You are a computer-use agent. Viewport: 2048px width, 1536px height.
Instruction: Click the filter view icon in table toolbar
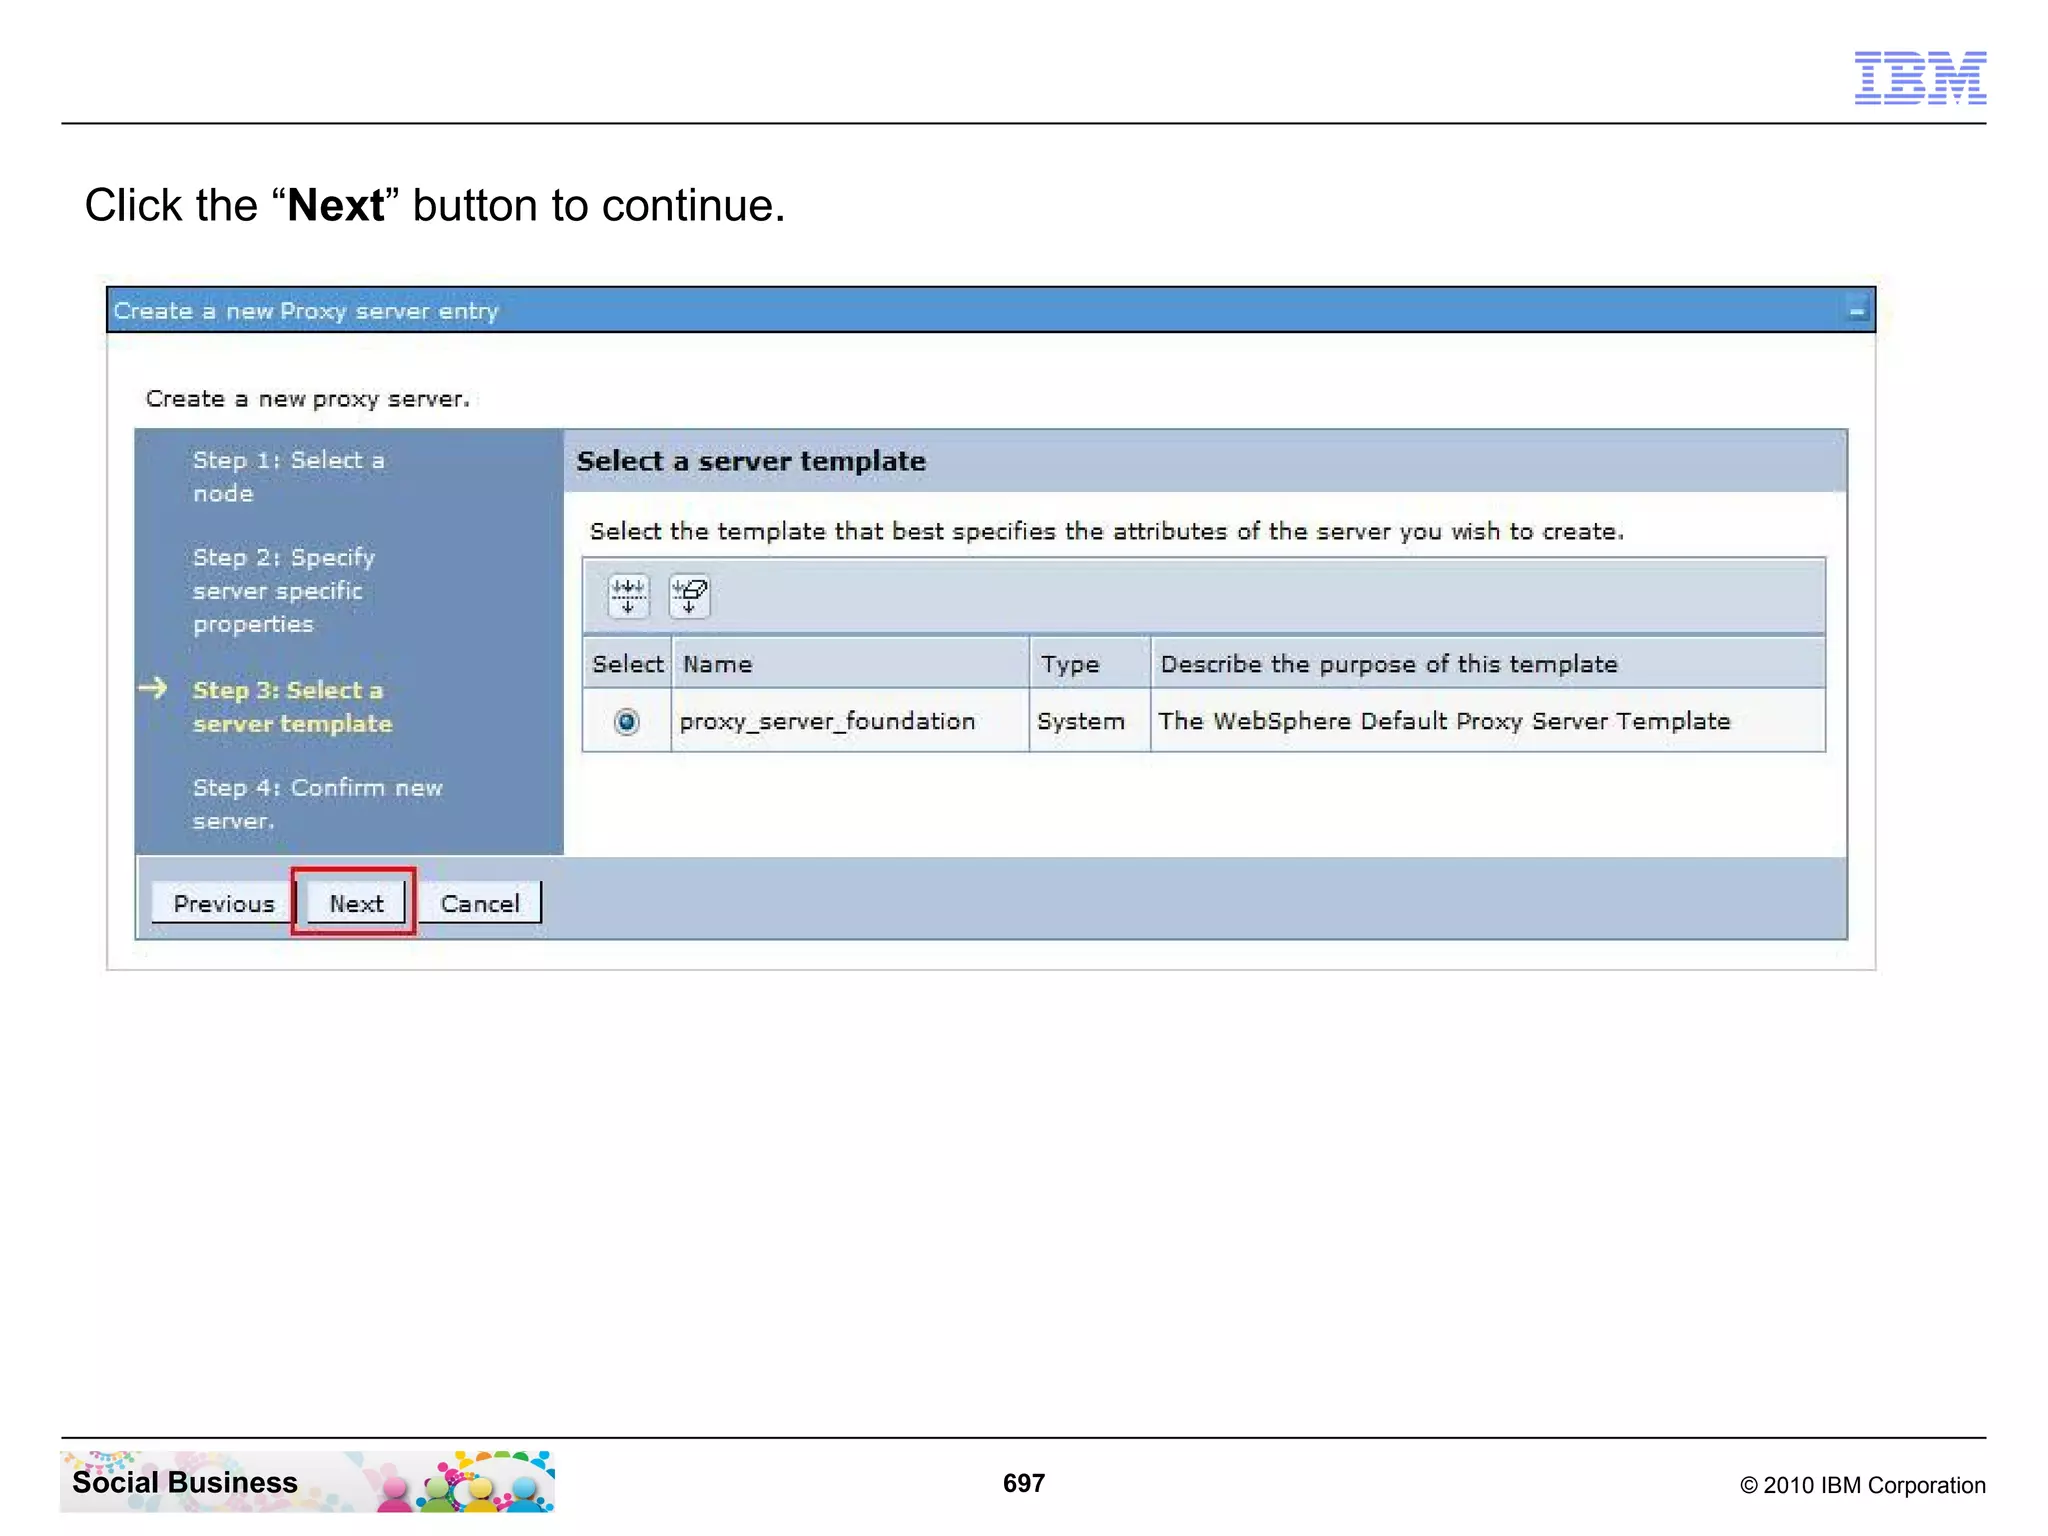click(629, 596)
